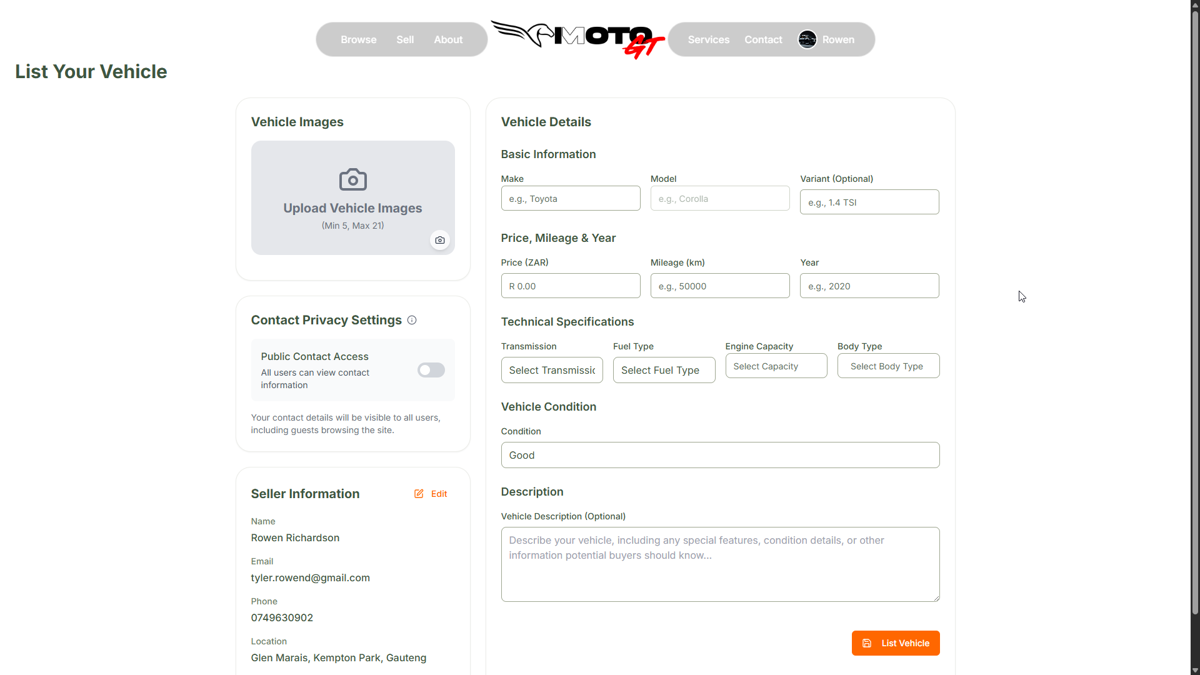Go to the Browse menu item

358,40
